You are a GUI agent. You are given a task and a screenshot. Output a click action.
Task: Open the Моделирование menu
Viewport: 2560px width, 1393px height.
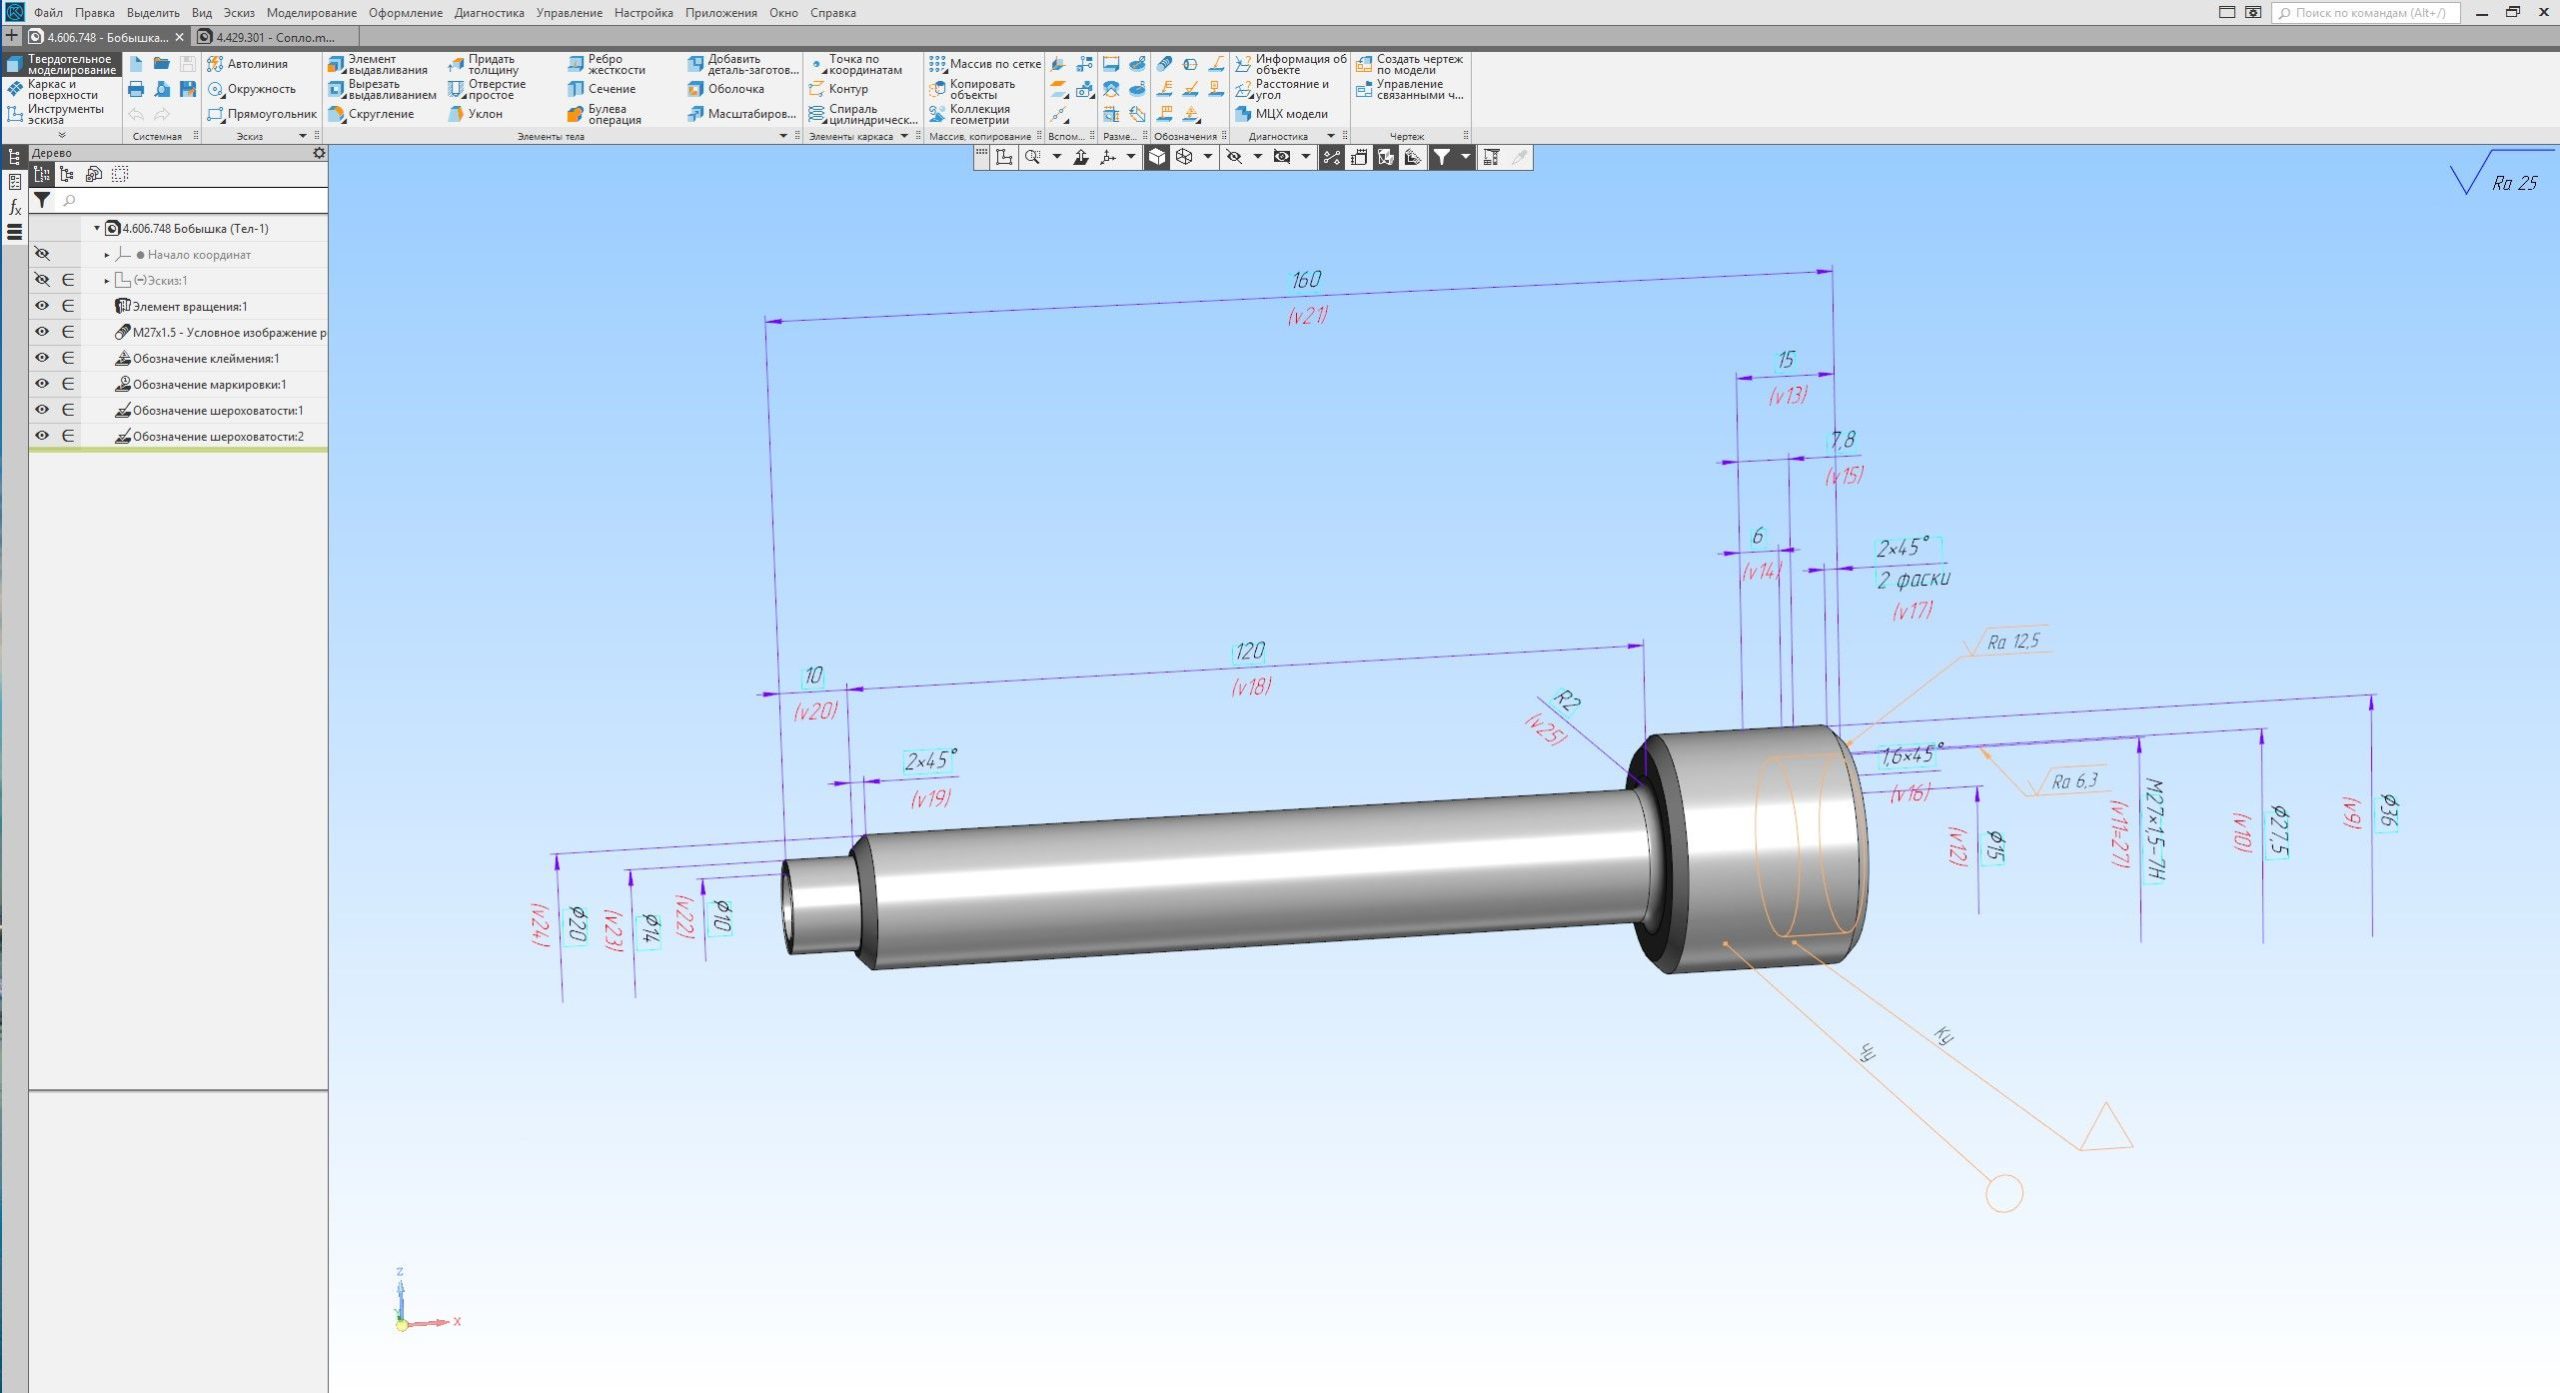click(x=311, y=13)
